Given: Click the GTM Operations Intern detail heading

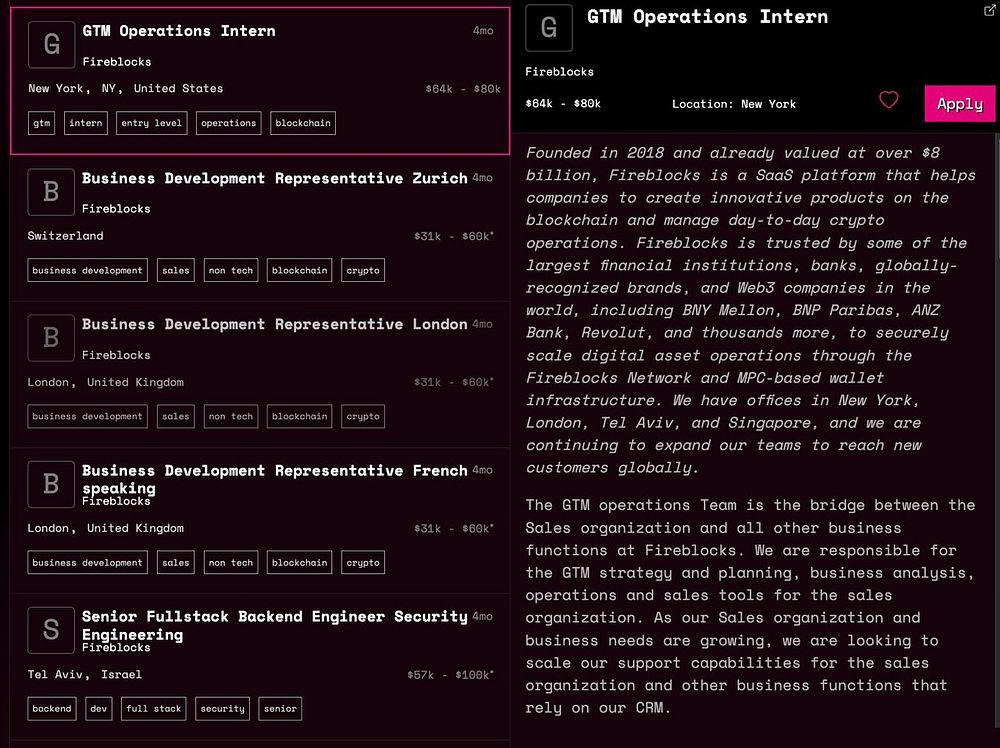Looking at the screenshot, I should pyautogui.click(x=707, y=17).
